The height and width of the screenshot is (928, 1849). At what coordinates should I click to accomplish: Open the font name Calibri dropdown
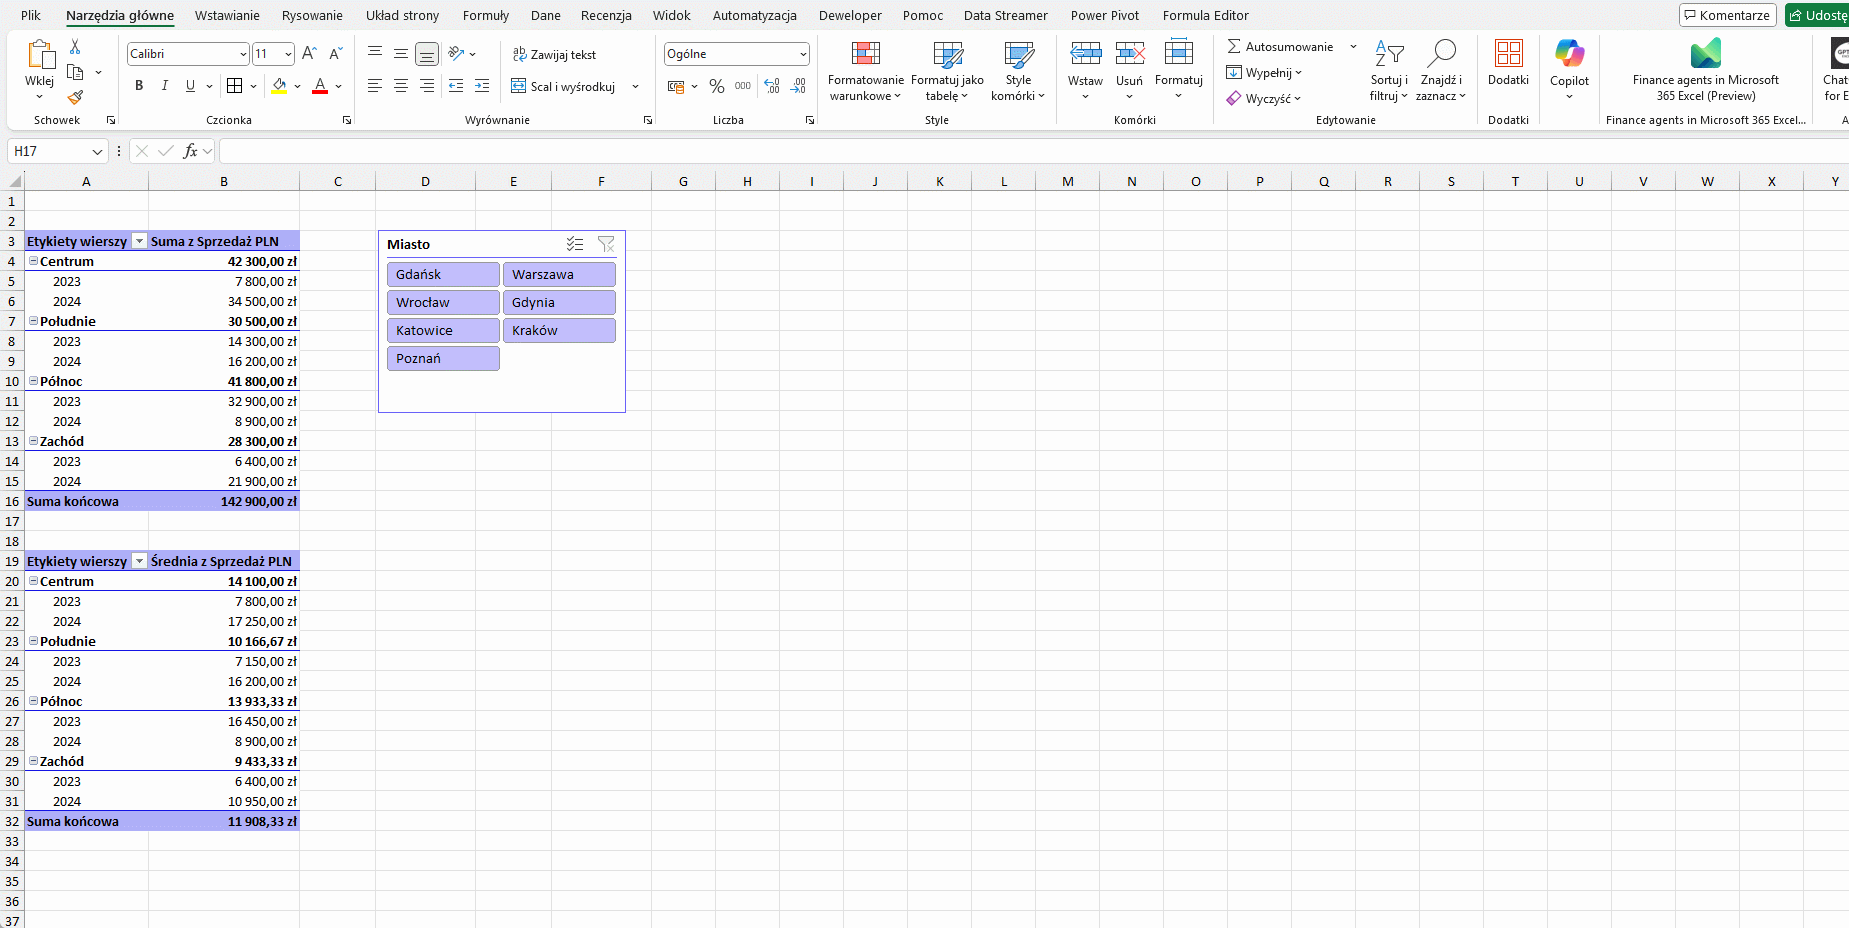[x=243, y=54]
